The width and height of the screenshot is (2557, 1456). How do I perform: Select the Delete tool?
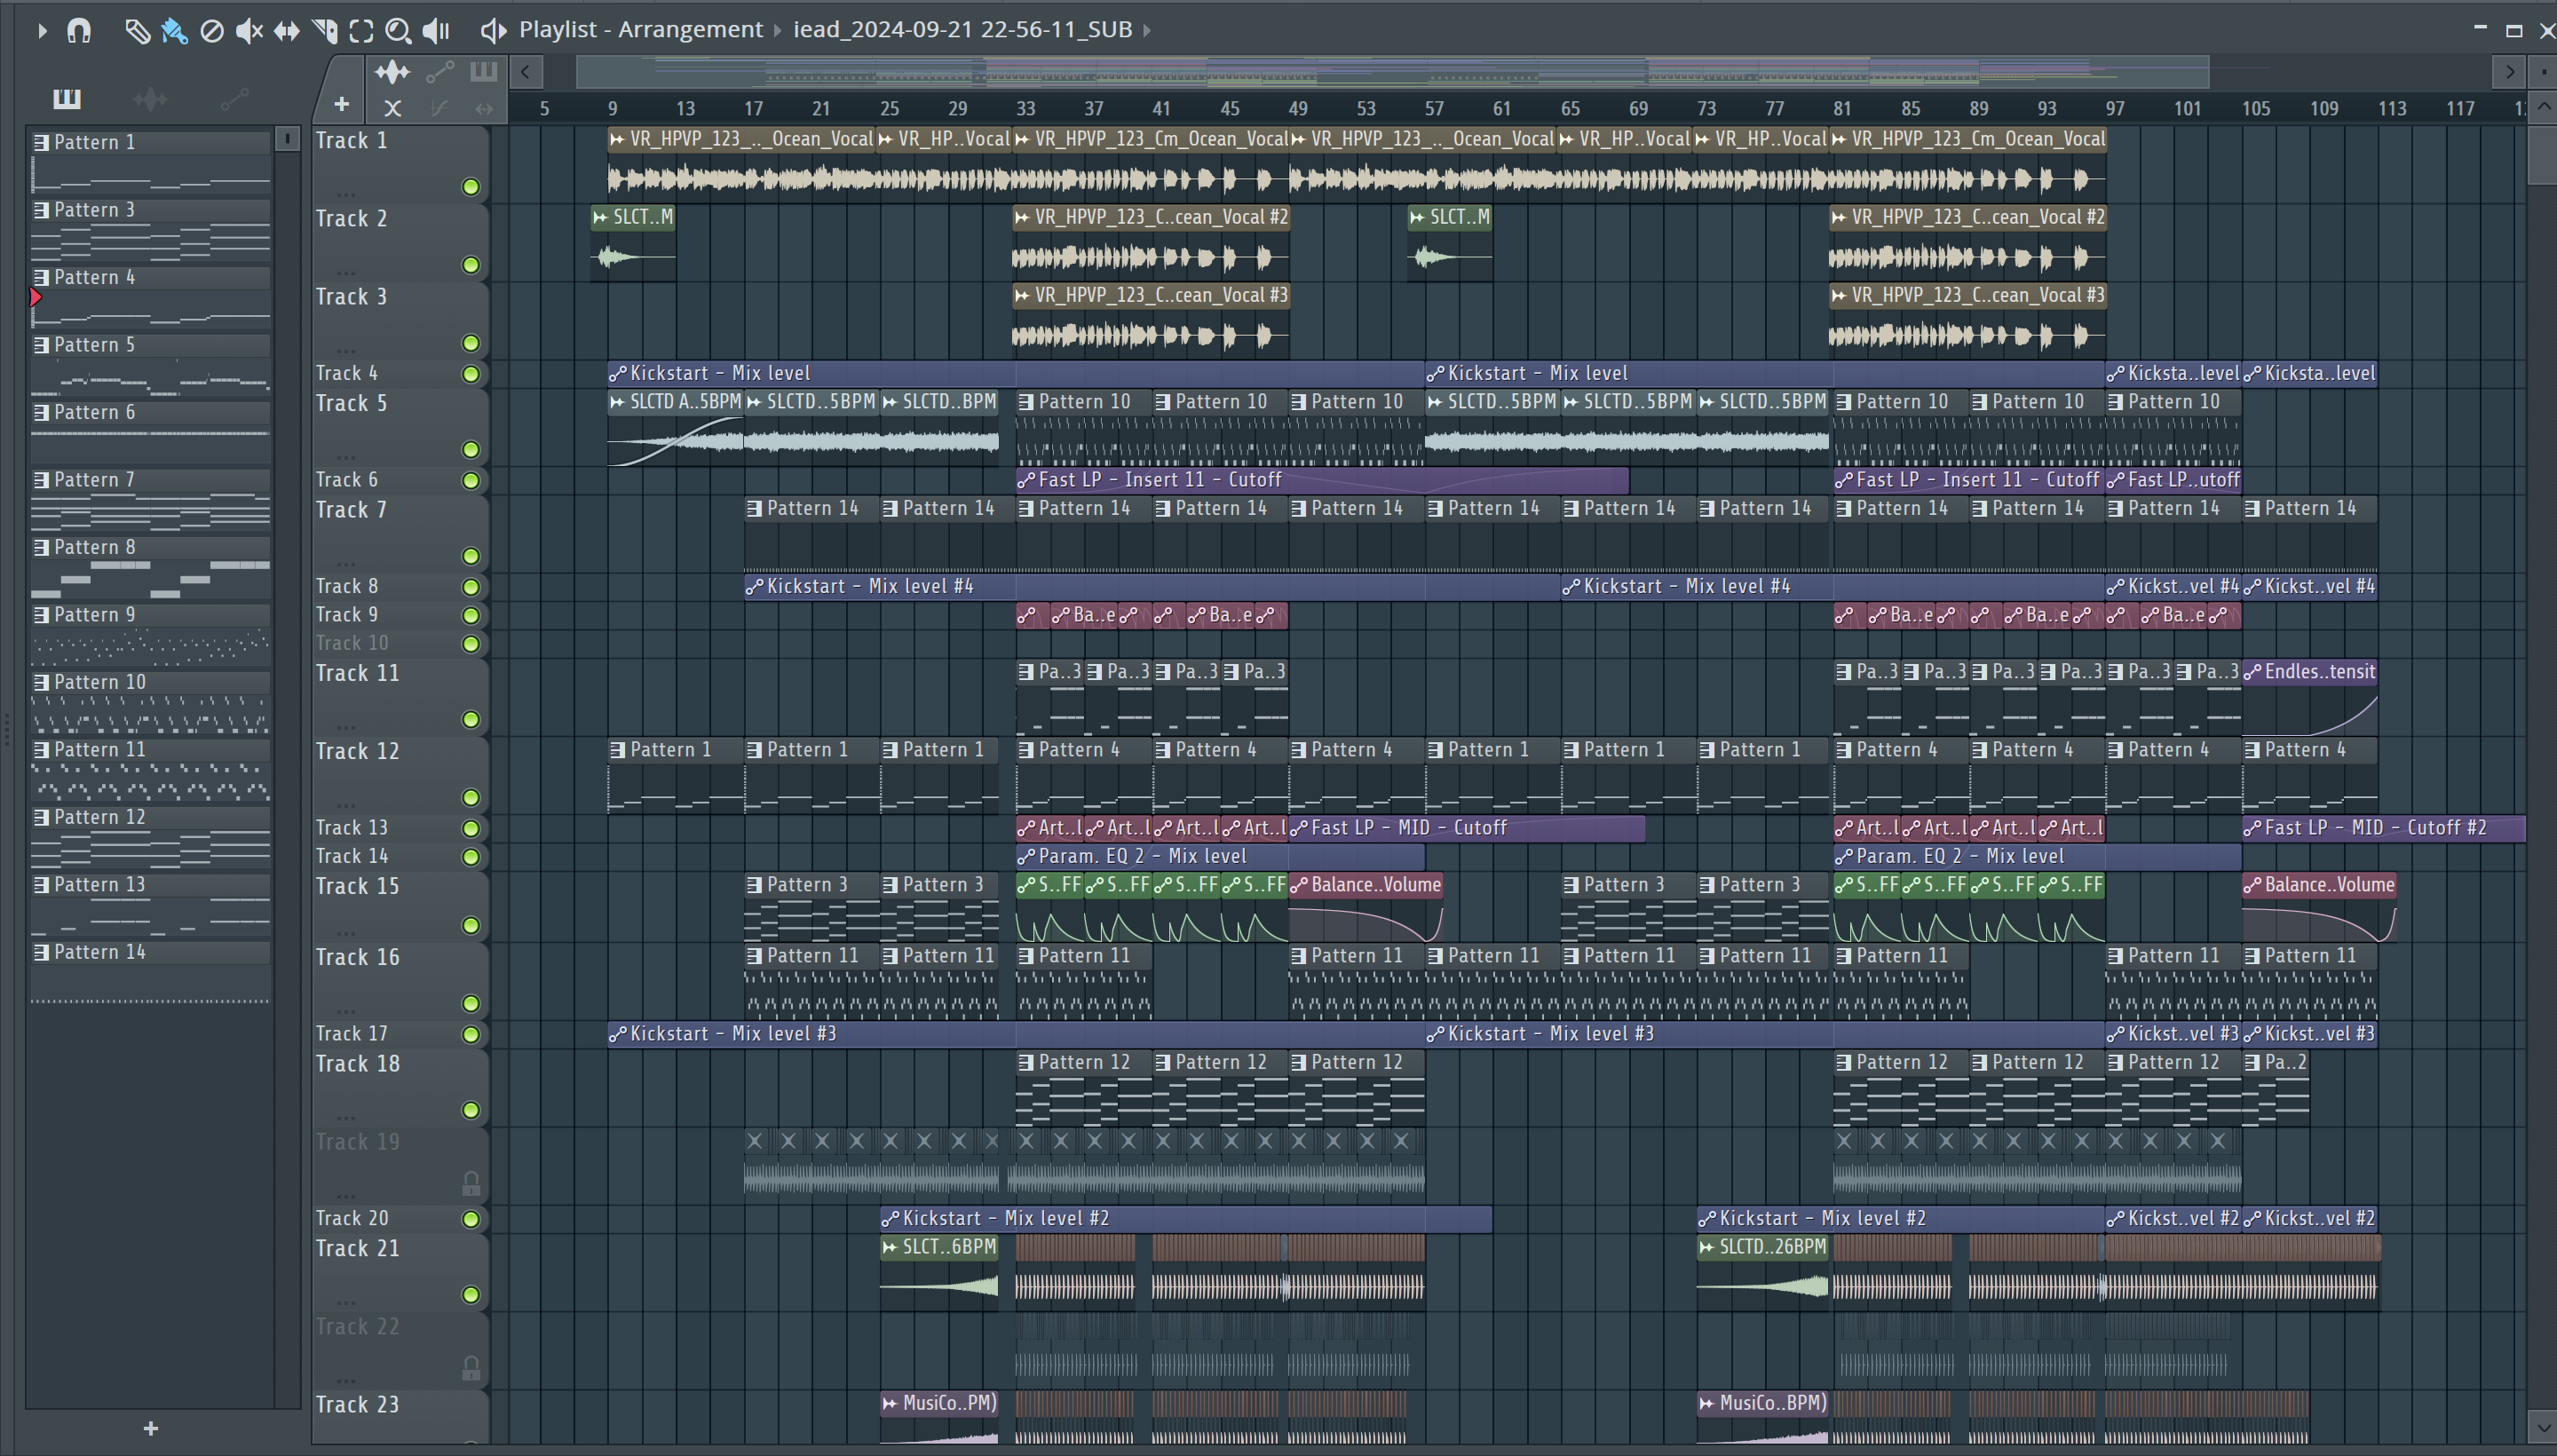point(212,31)
